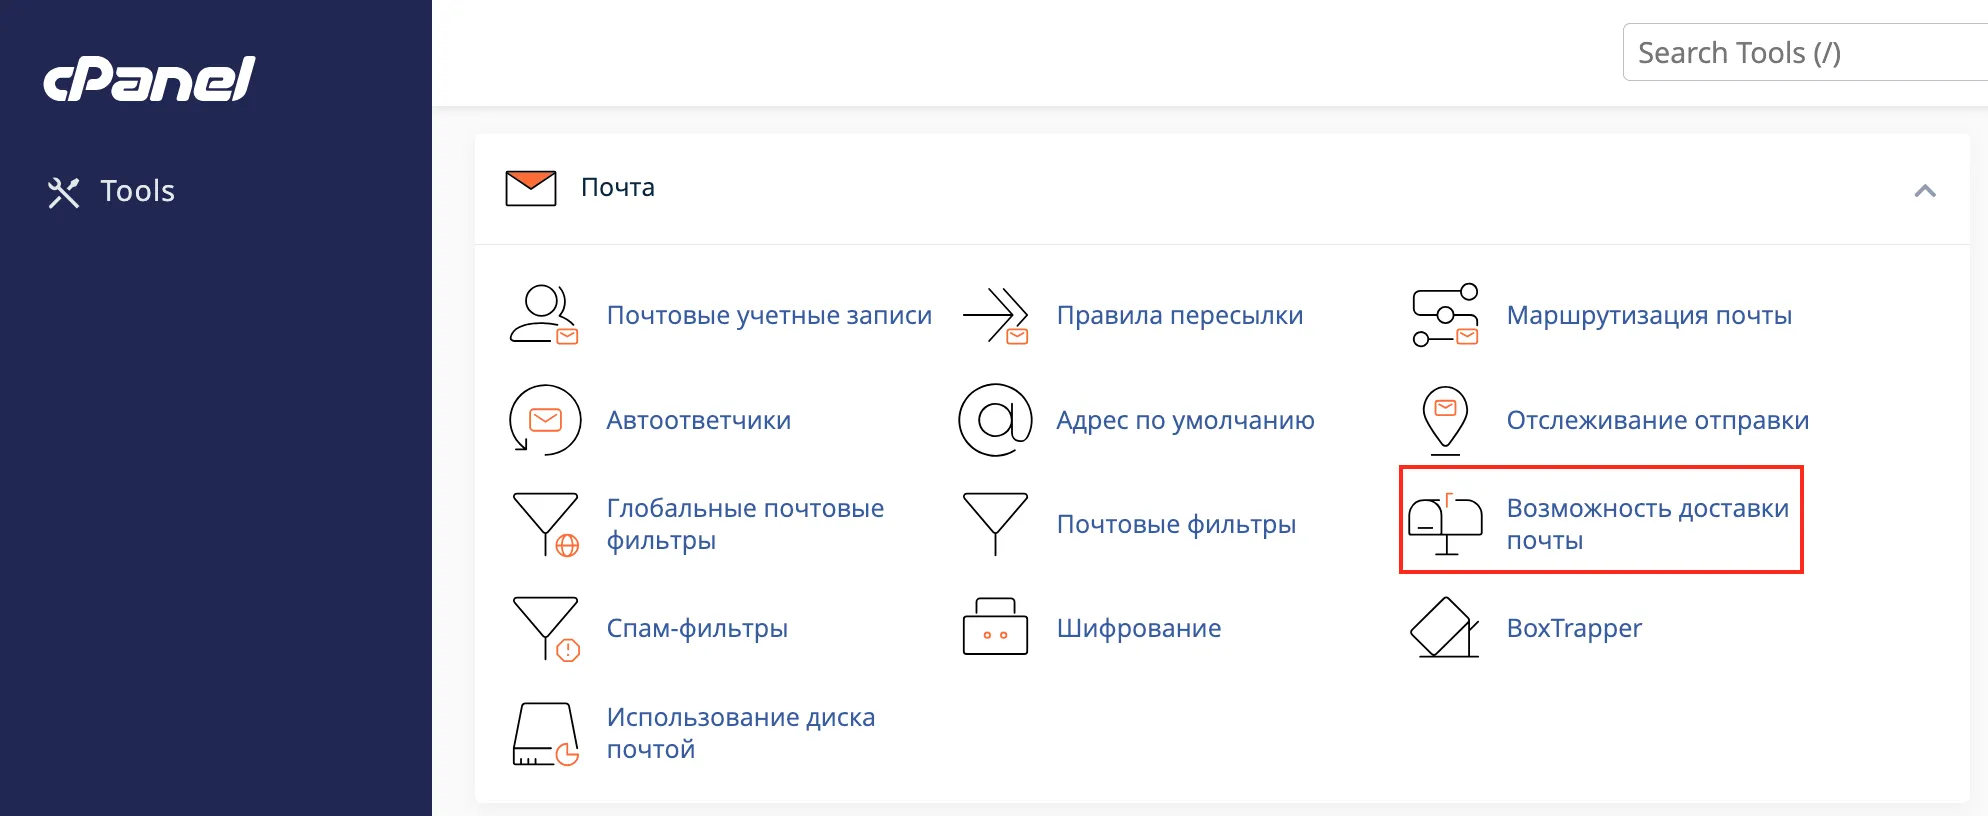This screenshot has width=1988, height=816.
Task: Open Использование диска почтой drive icon
Action: click(545, 733)
